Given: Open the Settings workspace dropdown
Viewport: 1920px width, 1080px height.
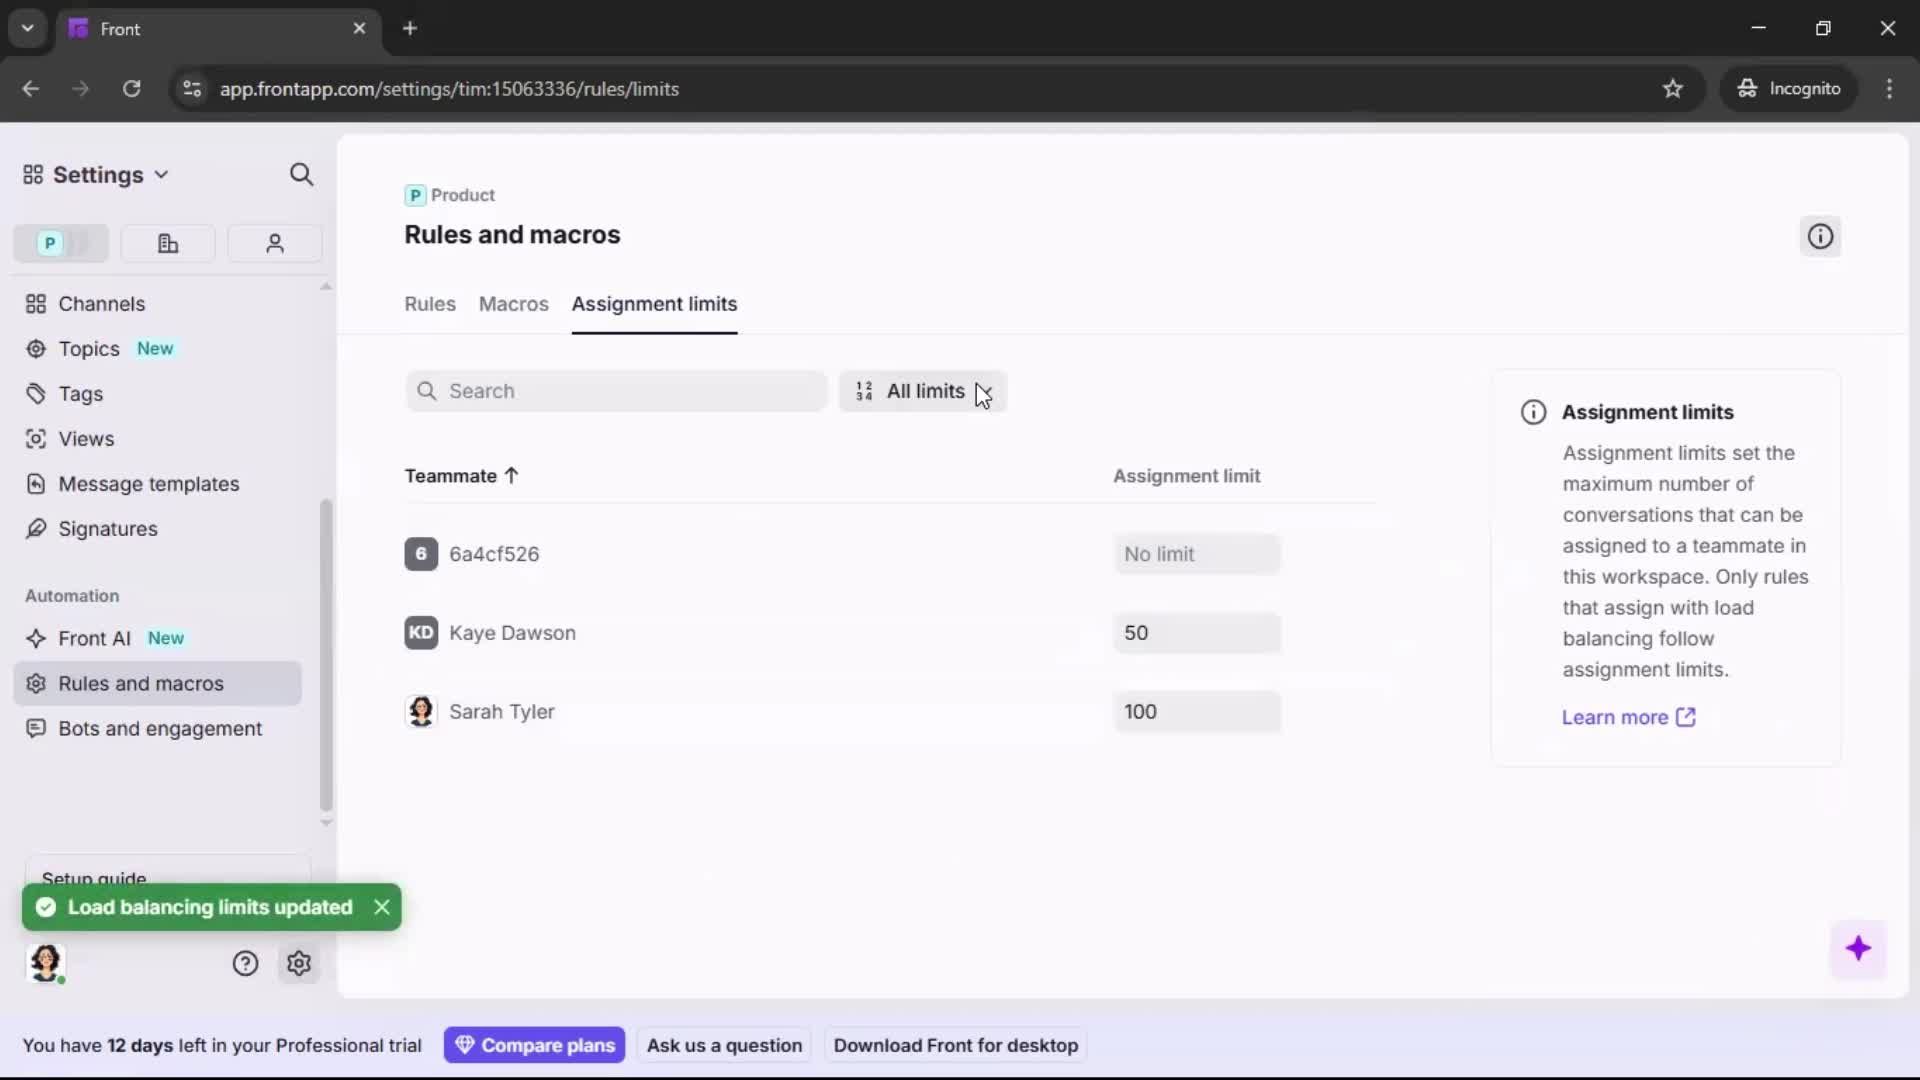Looking at the screenshot, I should (162, 174).
